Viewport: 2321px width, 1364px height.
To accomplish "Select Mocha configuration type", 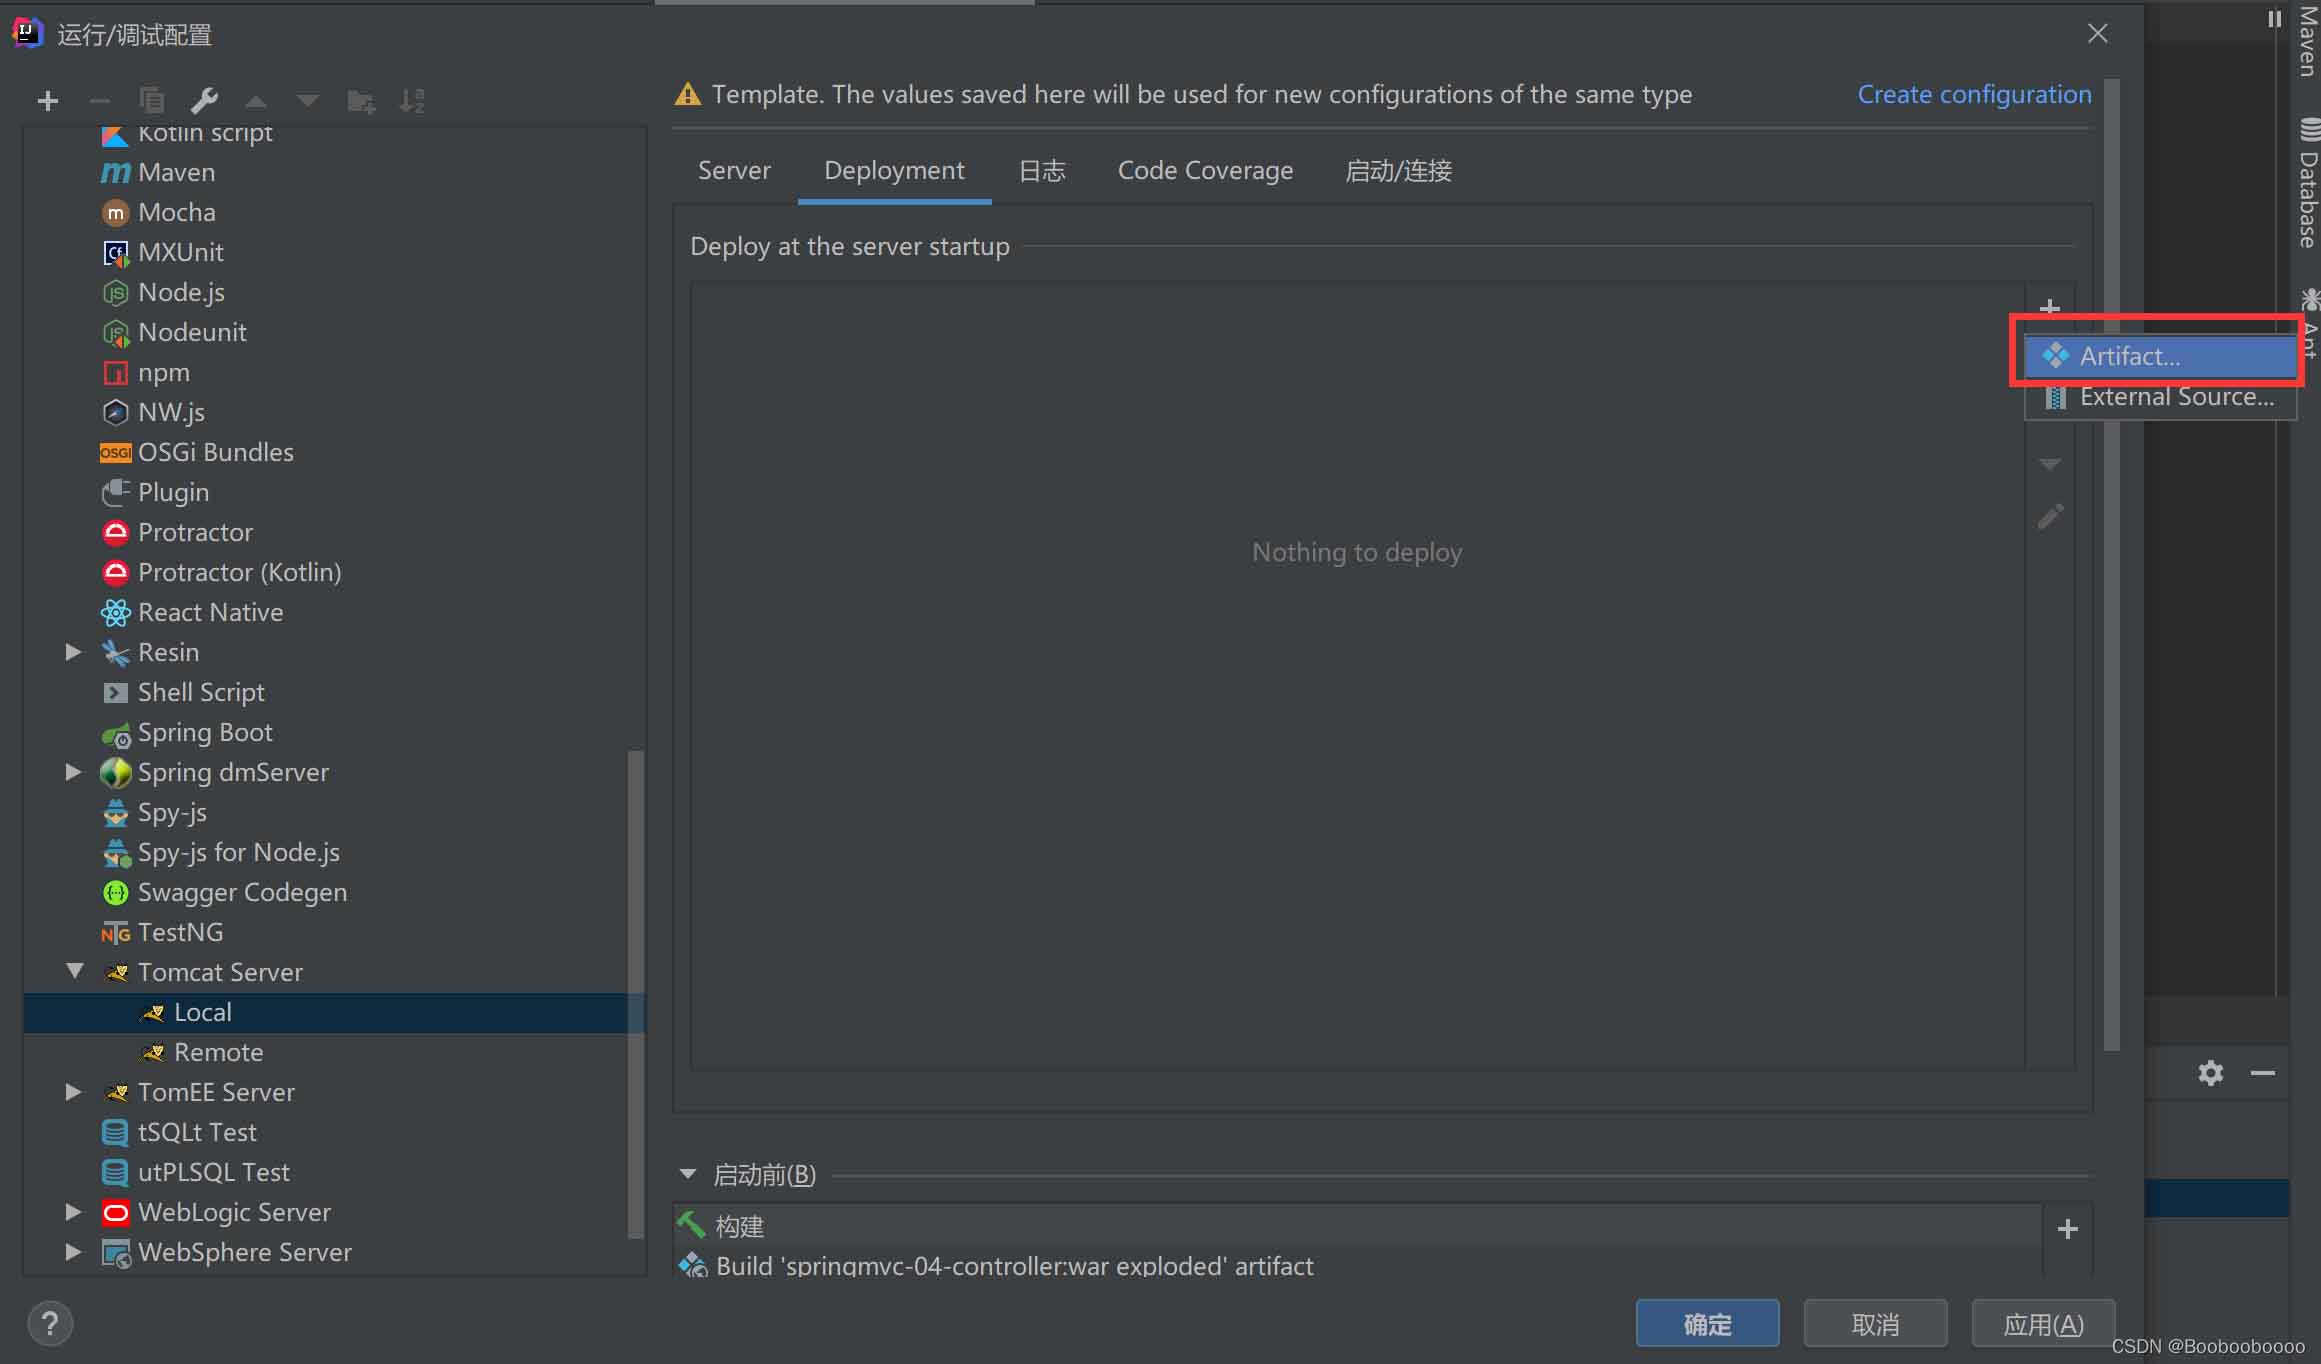I will click(176, 212).
